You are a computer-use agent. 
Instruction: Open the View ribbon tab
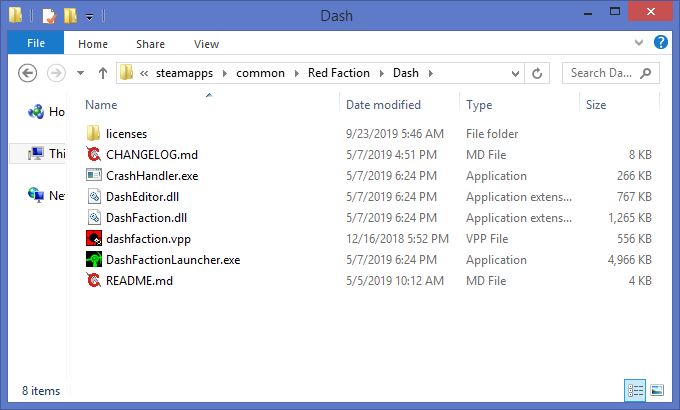point(207,44)
